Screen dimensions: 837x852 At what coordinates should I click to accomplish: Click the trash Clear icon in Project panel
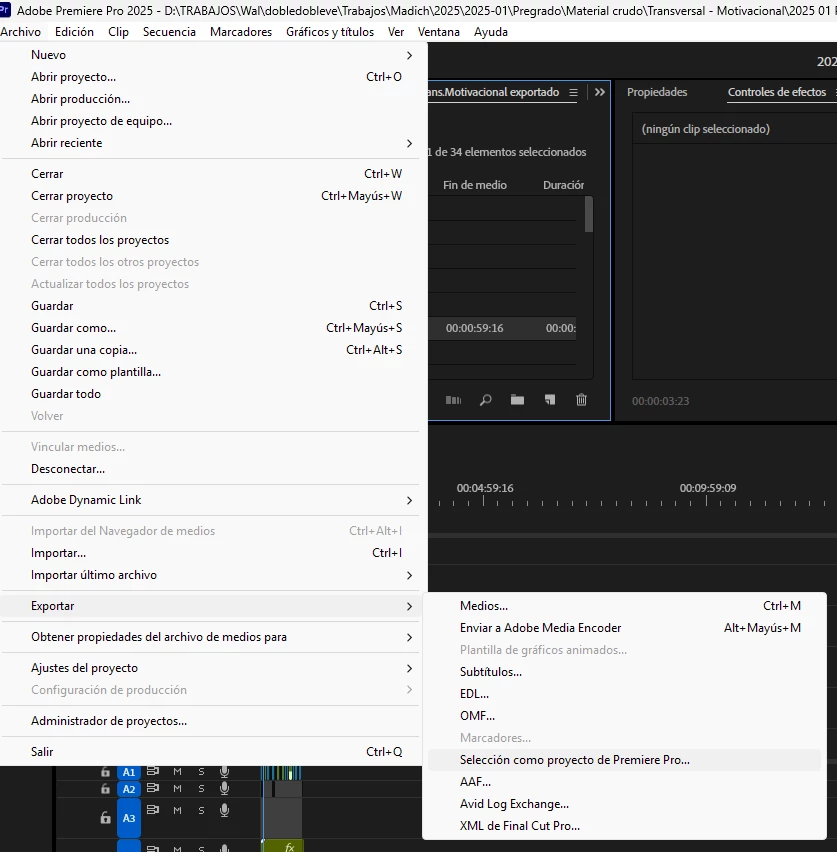581,400
